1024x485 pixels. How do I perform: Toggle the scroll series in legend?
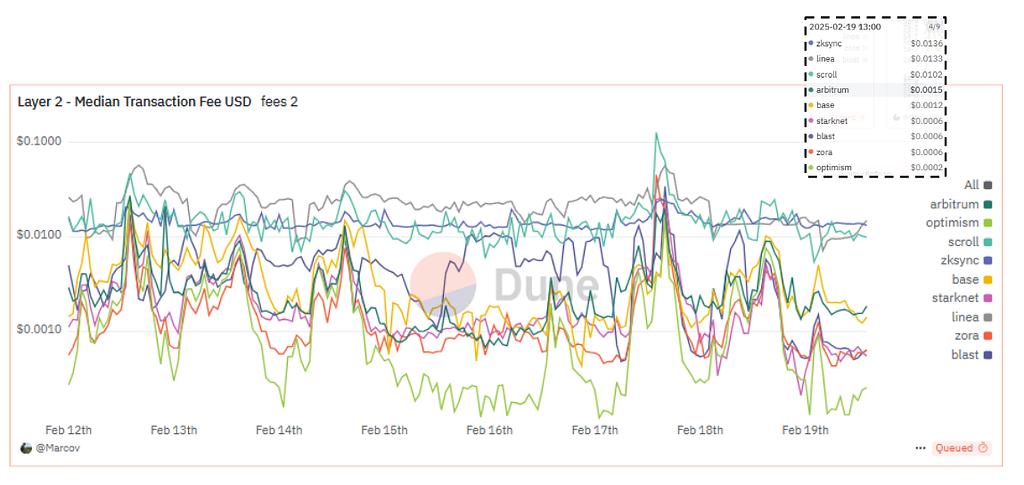(x=969, y=242)
